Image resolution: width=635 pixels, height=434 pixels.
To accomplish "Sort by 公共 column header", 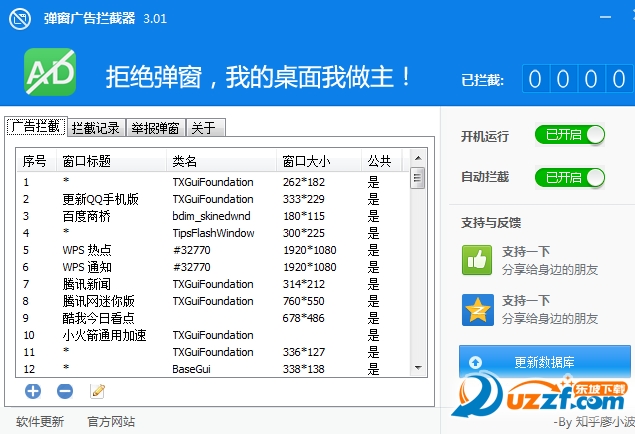I will pos(381,161).
